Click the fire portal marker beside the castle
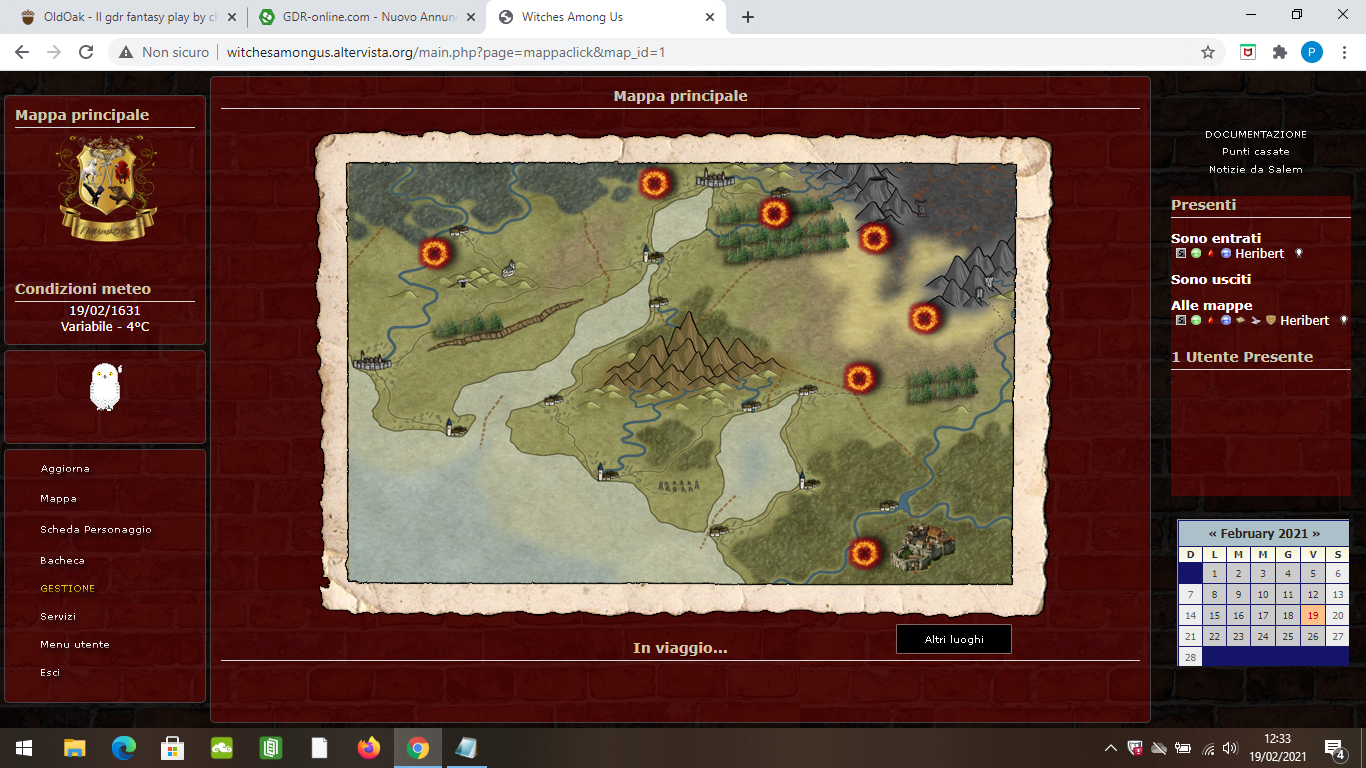The height and width of the screenshot is (768, 1366). tap(864, 553)
